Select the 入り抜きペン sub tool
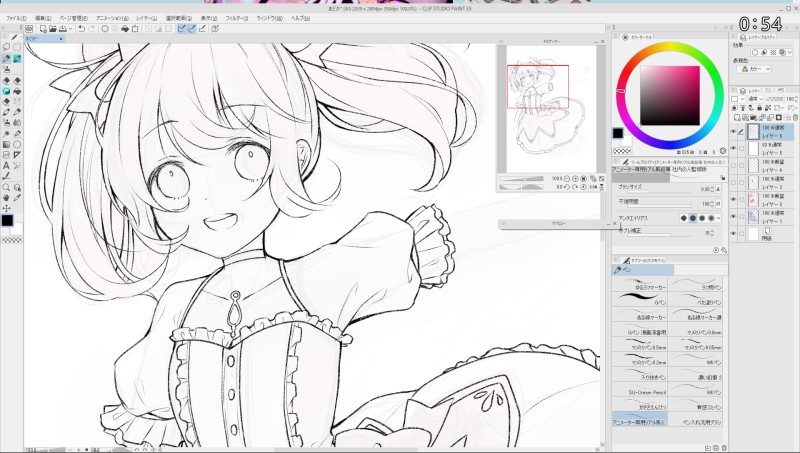The image size is (800, 453). click(x=640, y=374)
